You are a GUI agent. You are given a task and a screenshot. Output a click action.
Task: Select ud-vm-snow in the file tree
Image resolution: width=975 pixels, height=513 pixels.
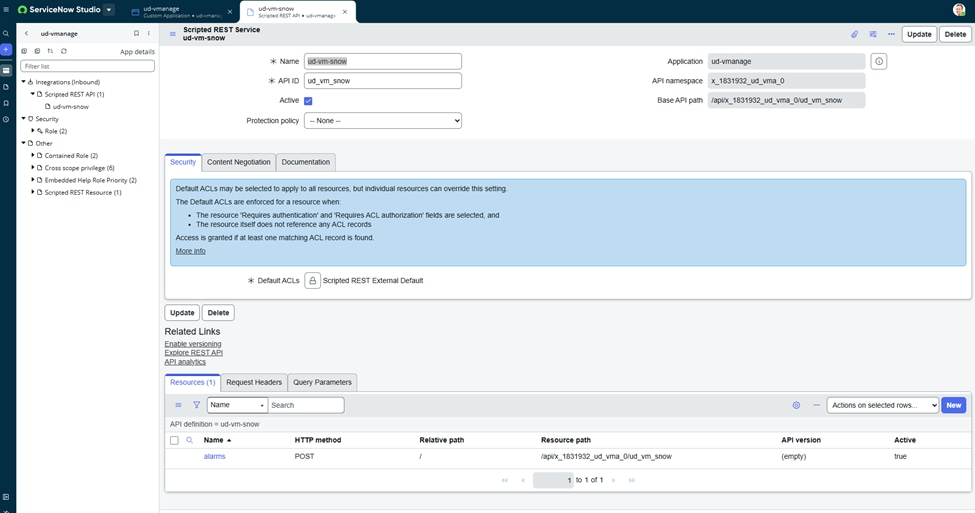coord(70,106)
